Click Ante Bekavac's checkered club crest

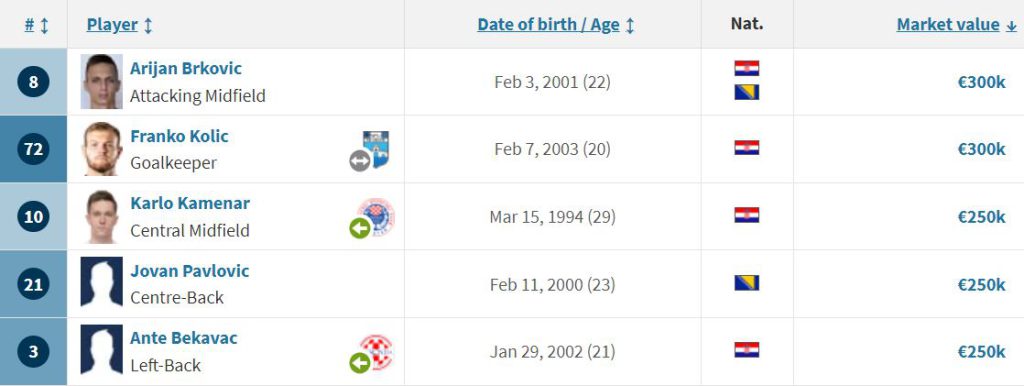[x=377, y=351]
